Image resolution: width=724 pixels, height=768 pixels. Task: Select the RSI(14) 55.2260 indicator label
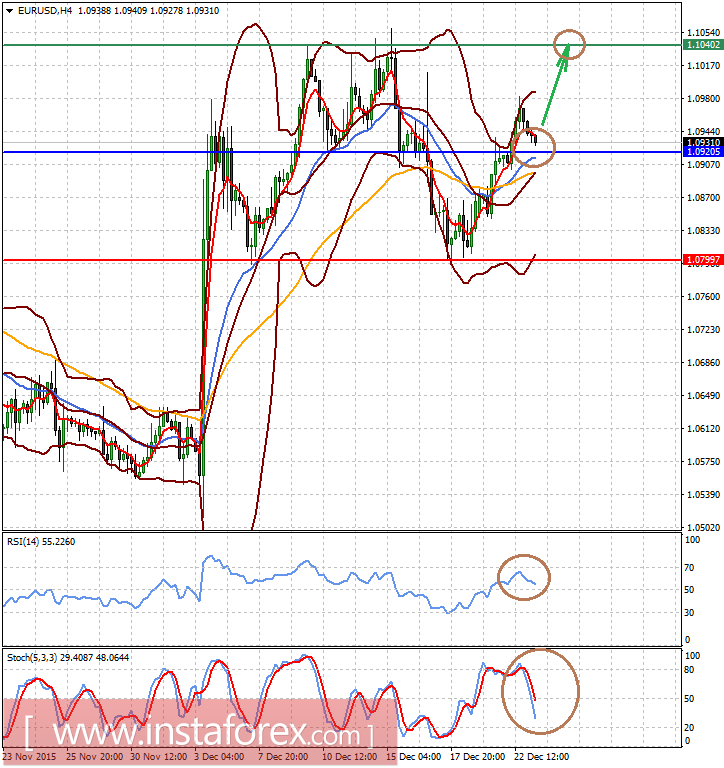[x=41, y=542]
